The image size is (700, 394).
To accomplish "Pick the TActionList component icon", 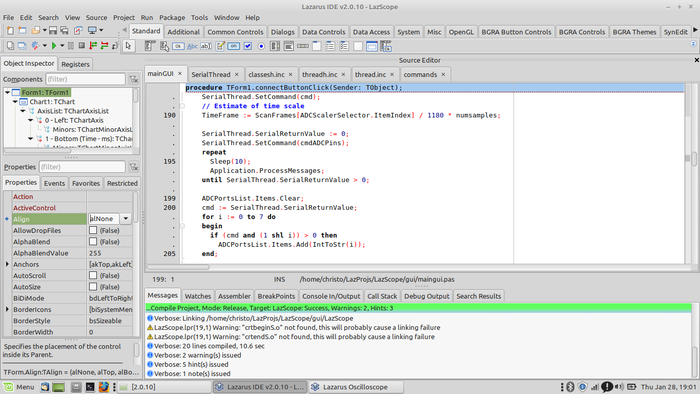I will [x=386, y=46].
